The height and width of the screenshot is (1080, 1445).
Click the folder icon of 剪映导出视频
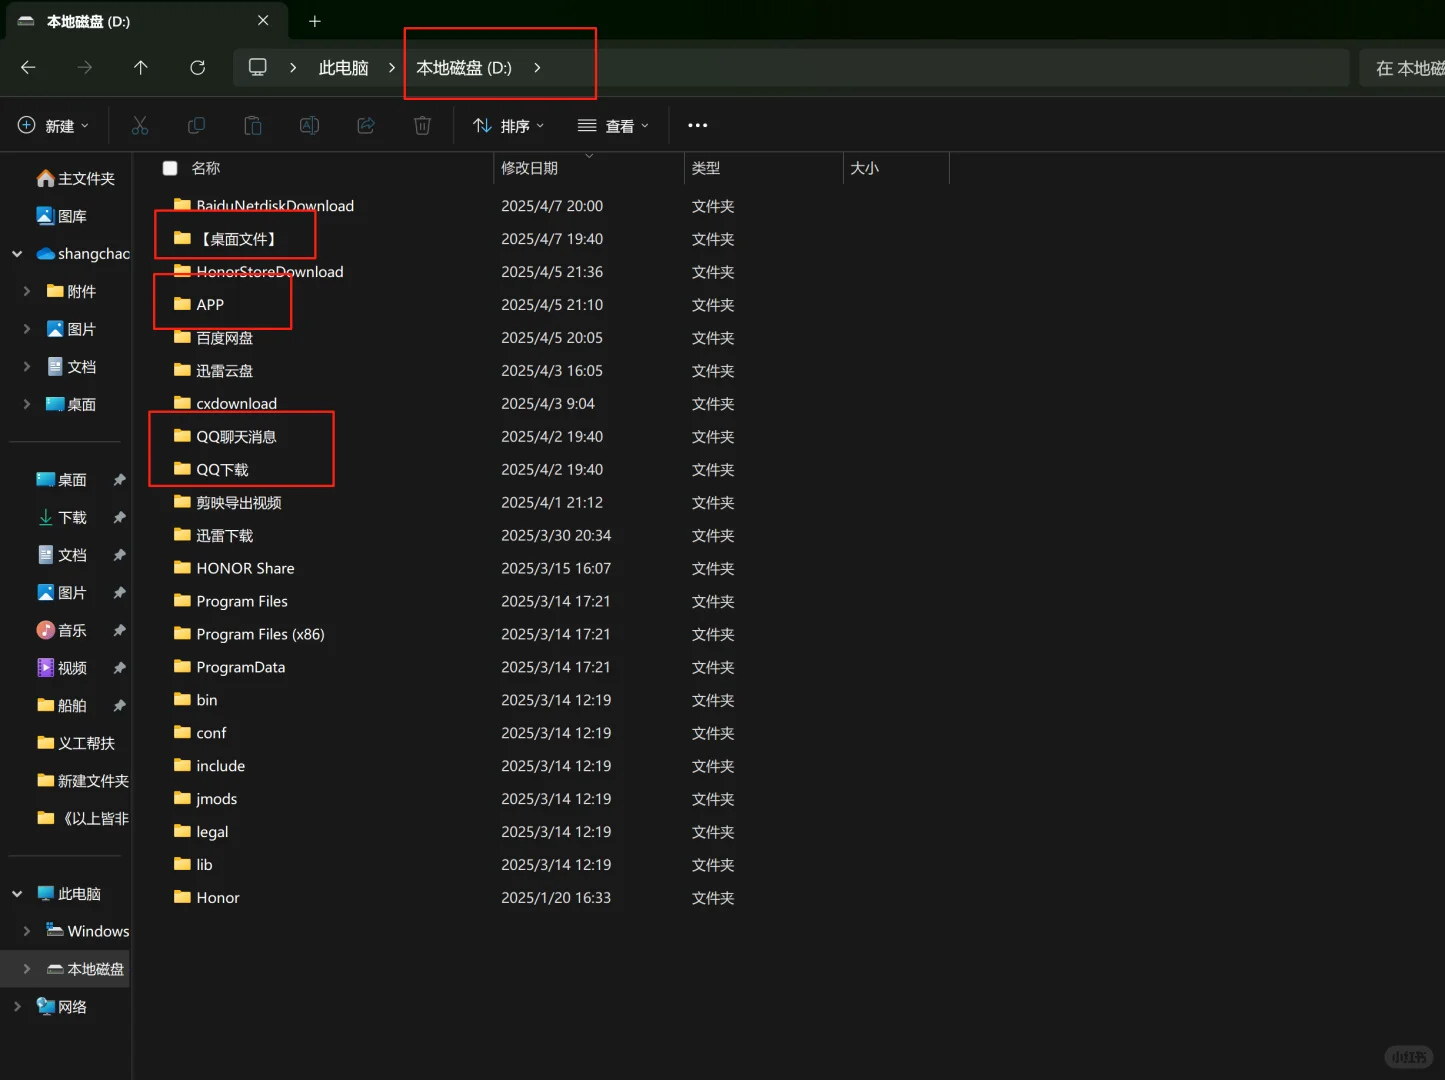(182, 502)
